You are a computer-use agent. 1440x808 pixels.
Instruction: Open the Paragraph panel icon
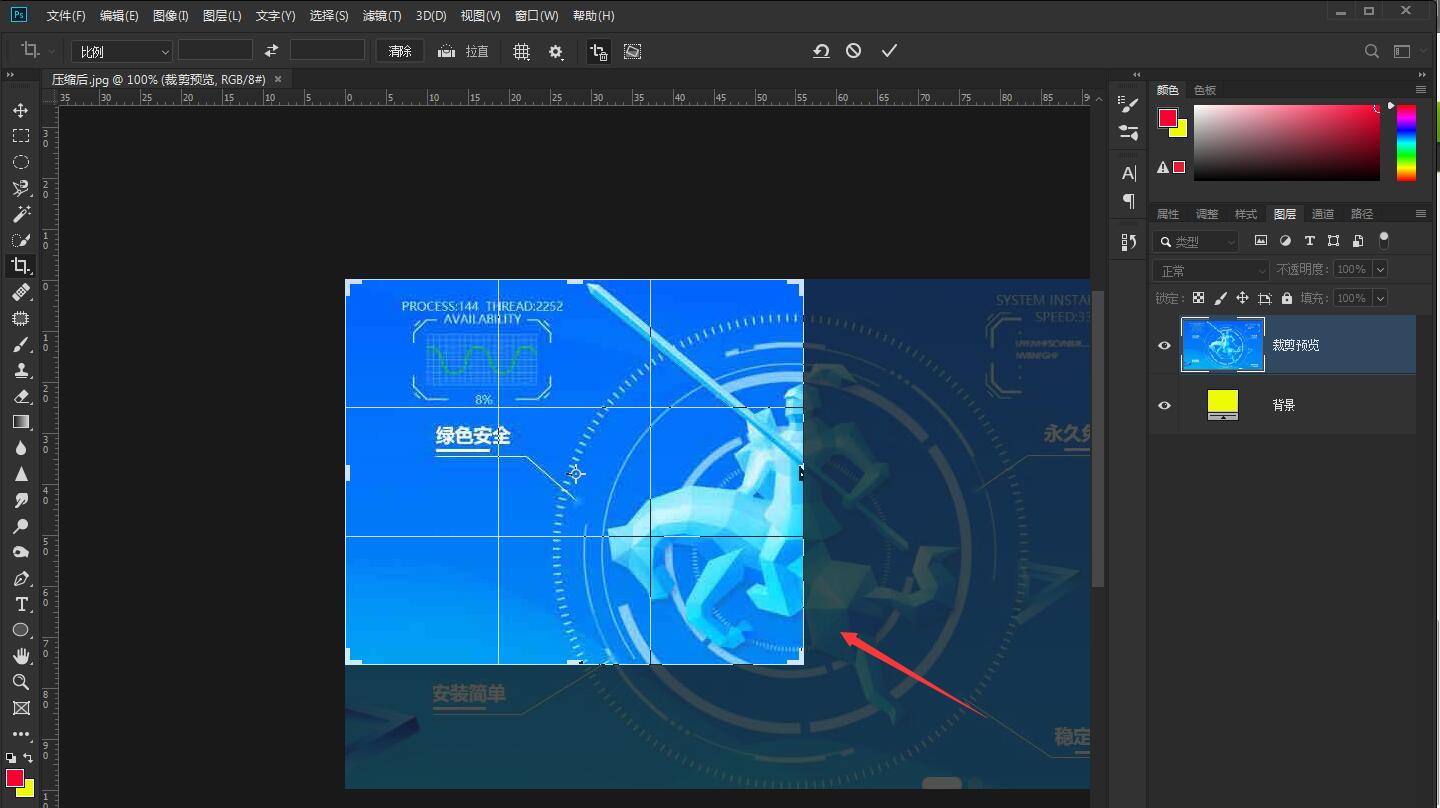coord(1129,201)
